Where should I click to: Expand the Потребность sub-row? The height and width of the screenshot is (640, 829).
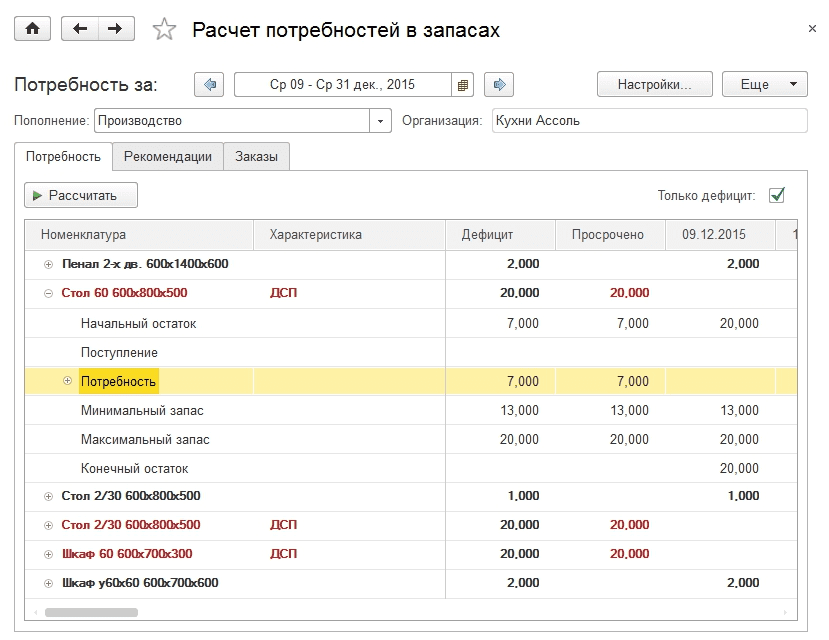[68, 380]
